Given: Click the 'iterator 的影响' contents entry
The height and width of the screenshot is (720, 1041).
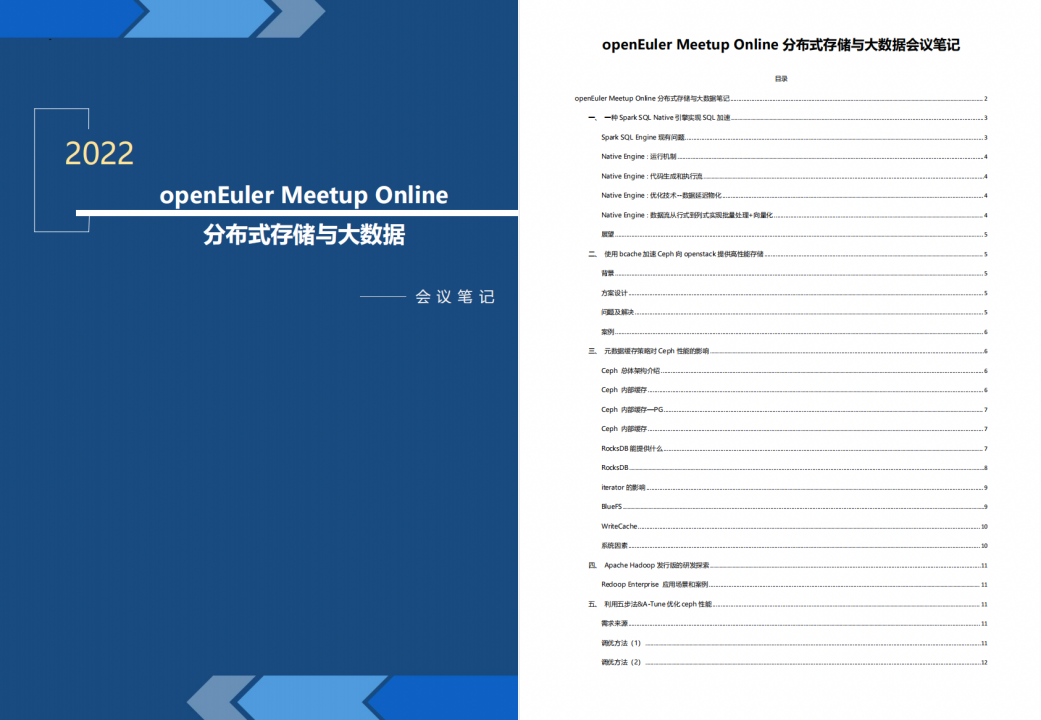Looking at the screenshot, I should 623,487.
